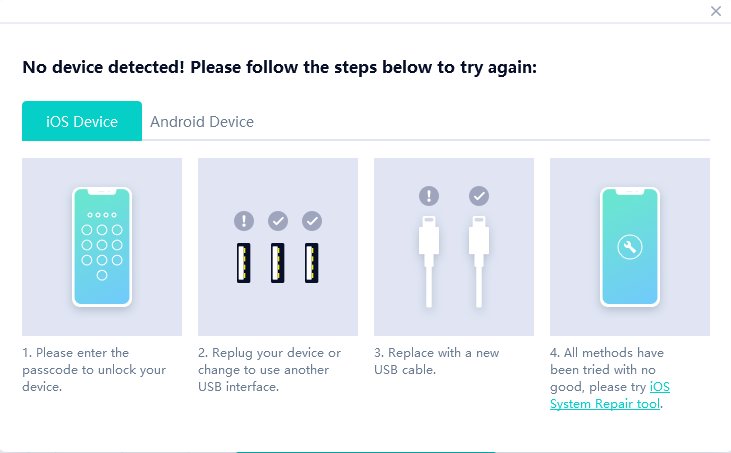Click the checkmark above the third USB port
This screenshot has height=453, width=731.
(x=312, y=220)
